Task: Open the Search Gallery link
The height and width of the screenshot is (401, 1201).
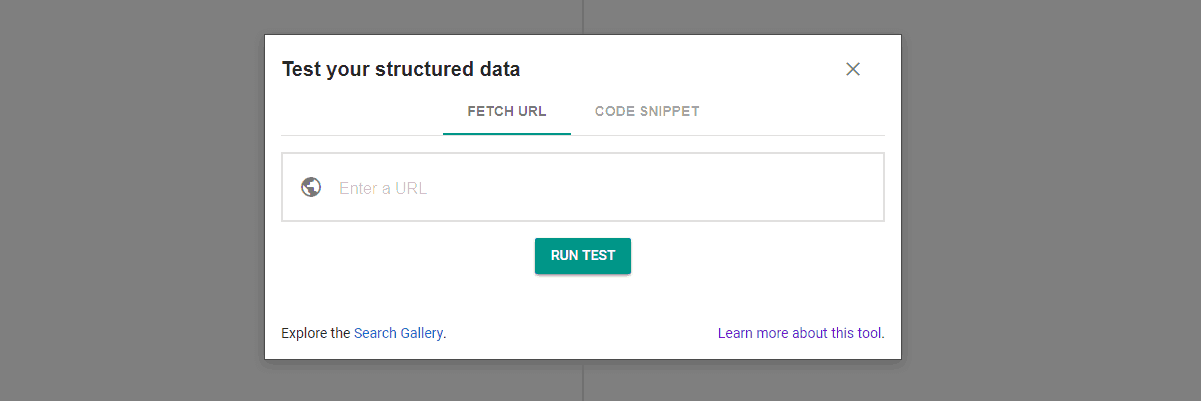Action: 398,333
